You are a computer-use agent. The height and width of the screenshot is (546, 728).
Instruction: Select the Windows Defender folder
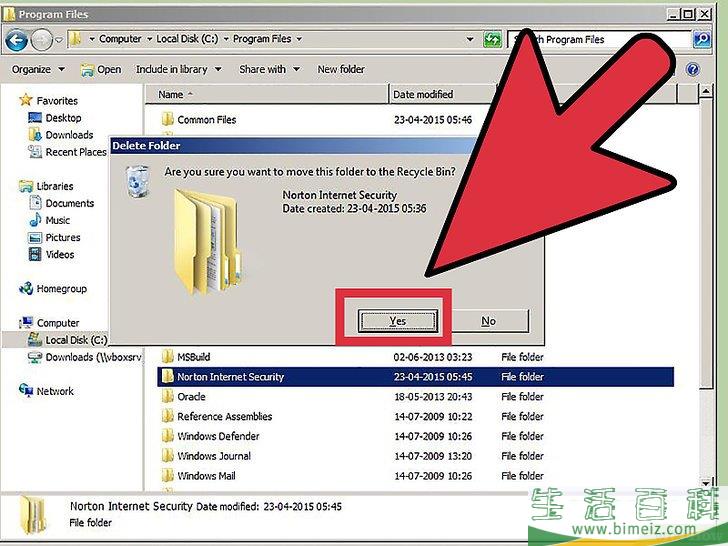[x=218, y=436]
